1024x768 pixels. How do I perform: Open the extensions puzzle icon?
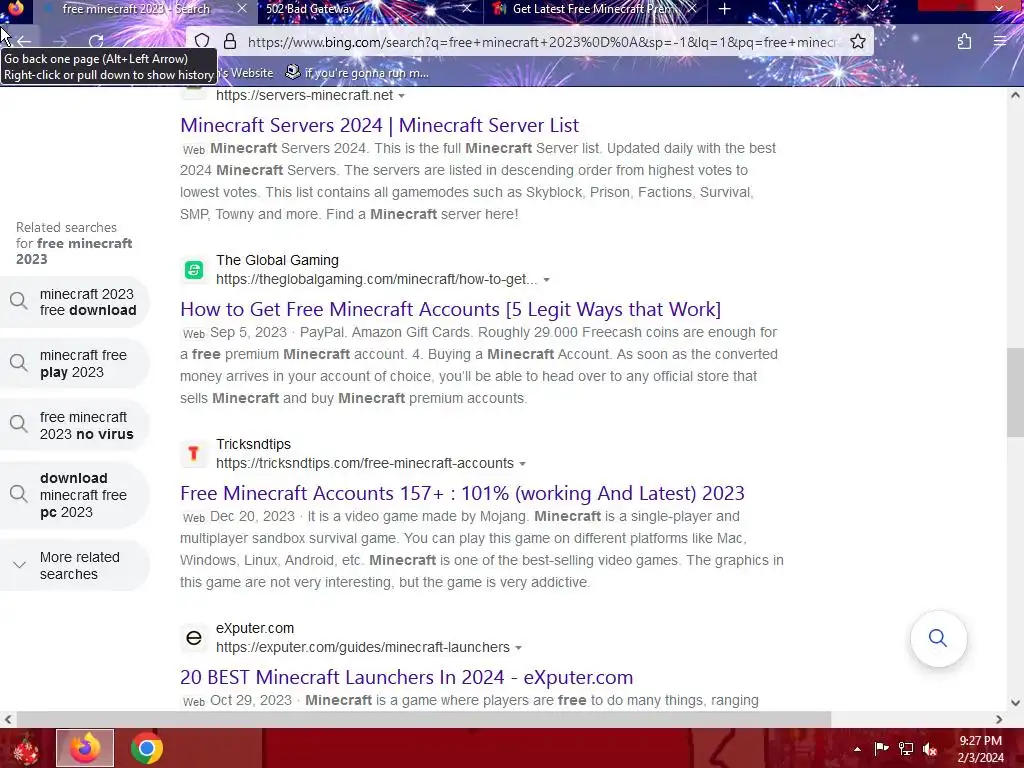click(x=964, y=42)
